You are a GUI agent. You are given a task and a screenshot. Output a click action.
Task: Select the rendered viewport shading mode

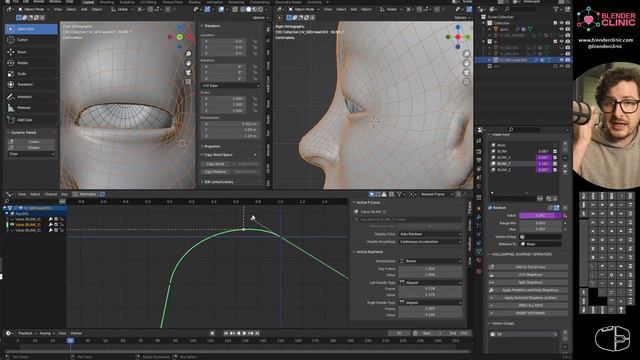[261, 9]
